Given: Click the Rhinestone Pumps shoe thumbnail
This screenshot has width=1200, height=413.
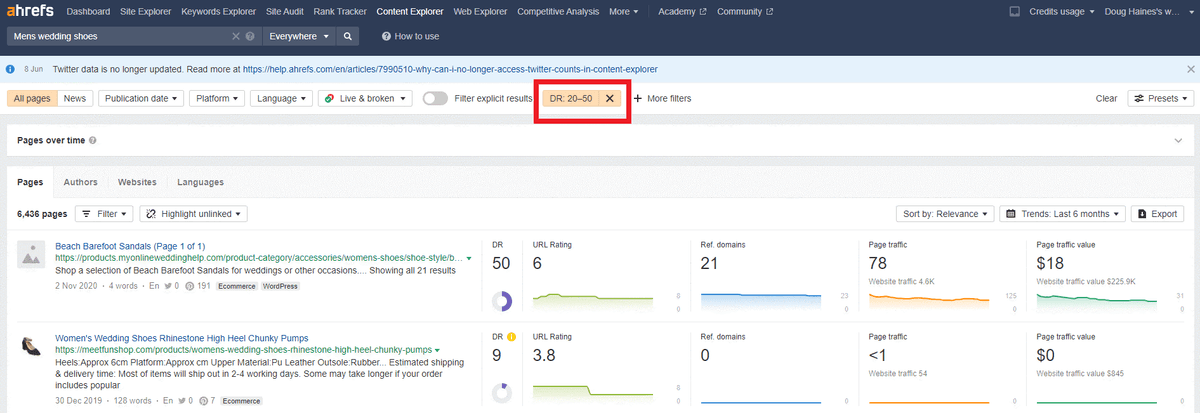Looking at the screenshot, I should coord(30,347).
